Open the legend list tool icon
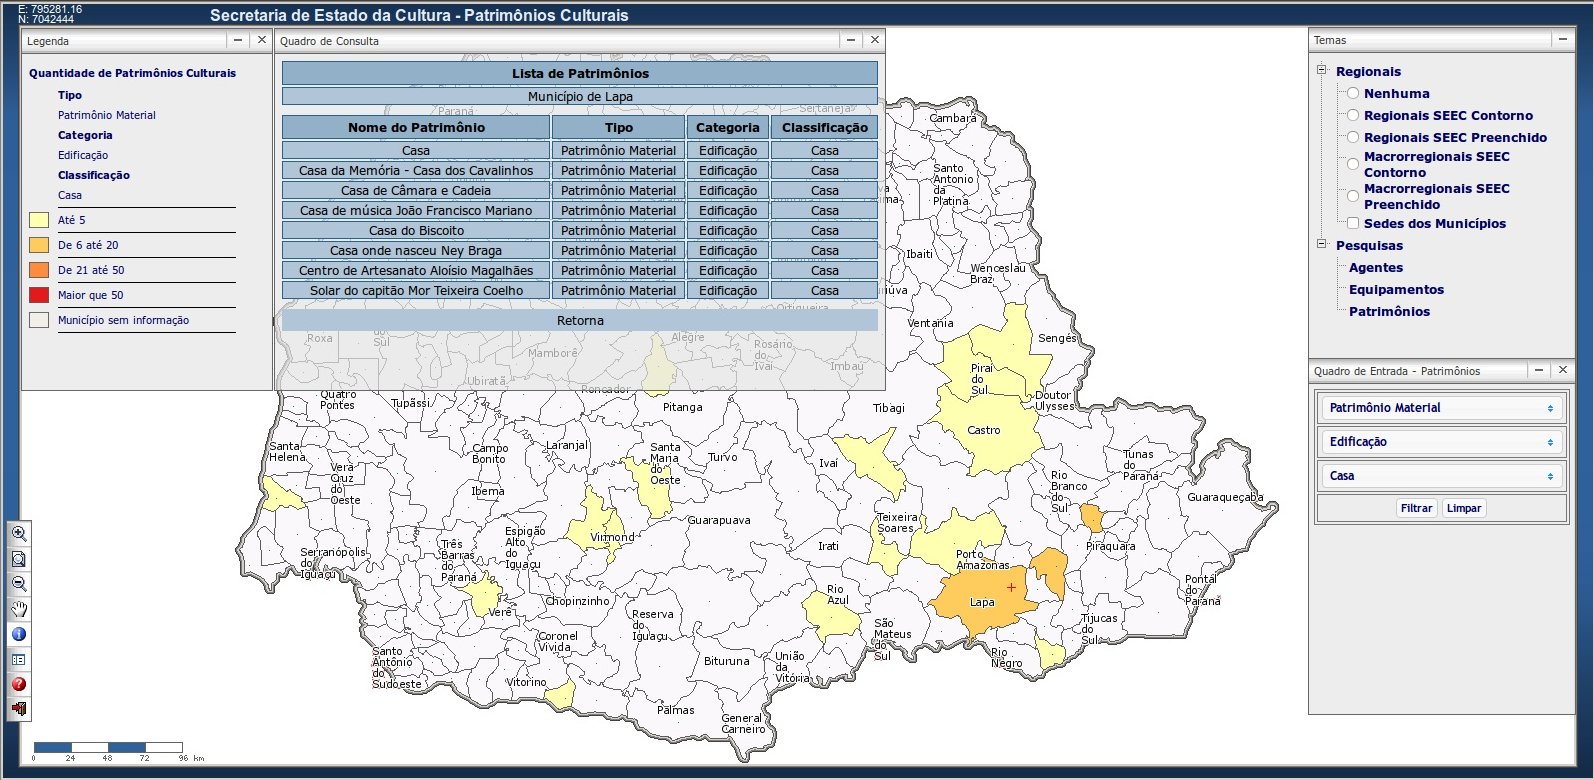 (18, 659)
